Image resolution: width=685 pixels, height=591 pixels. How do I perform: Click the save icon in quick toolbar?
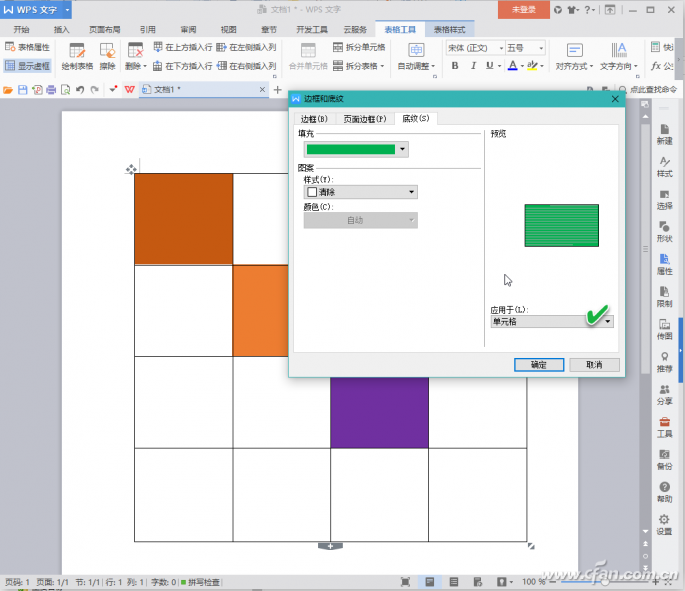point(23,90)
